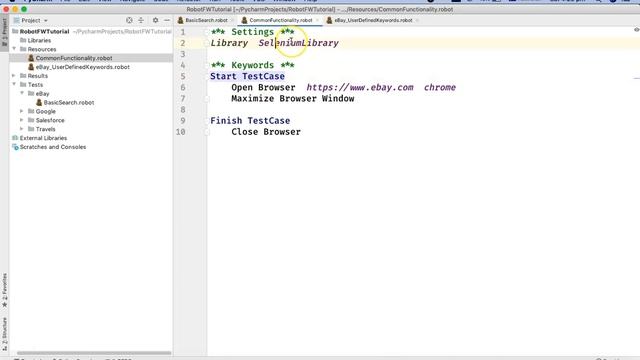Click 'Open Browser' on line 6

(263, 87)
